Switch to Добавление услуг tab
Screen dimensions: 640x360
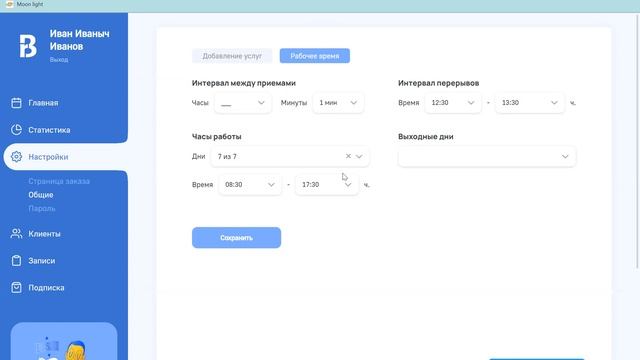pos(232,56)
